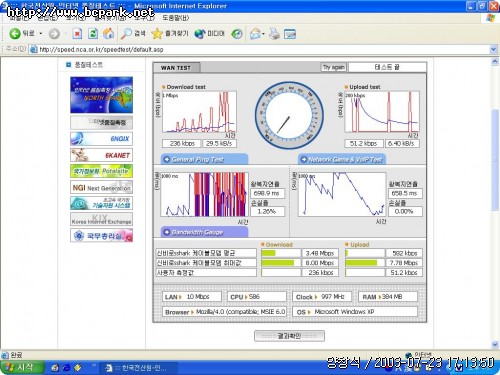
Task: Click the Windows Start button
Action: [21, 368]
